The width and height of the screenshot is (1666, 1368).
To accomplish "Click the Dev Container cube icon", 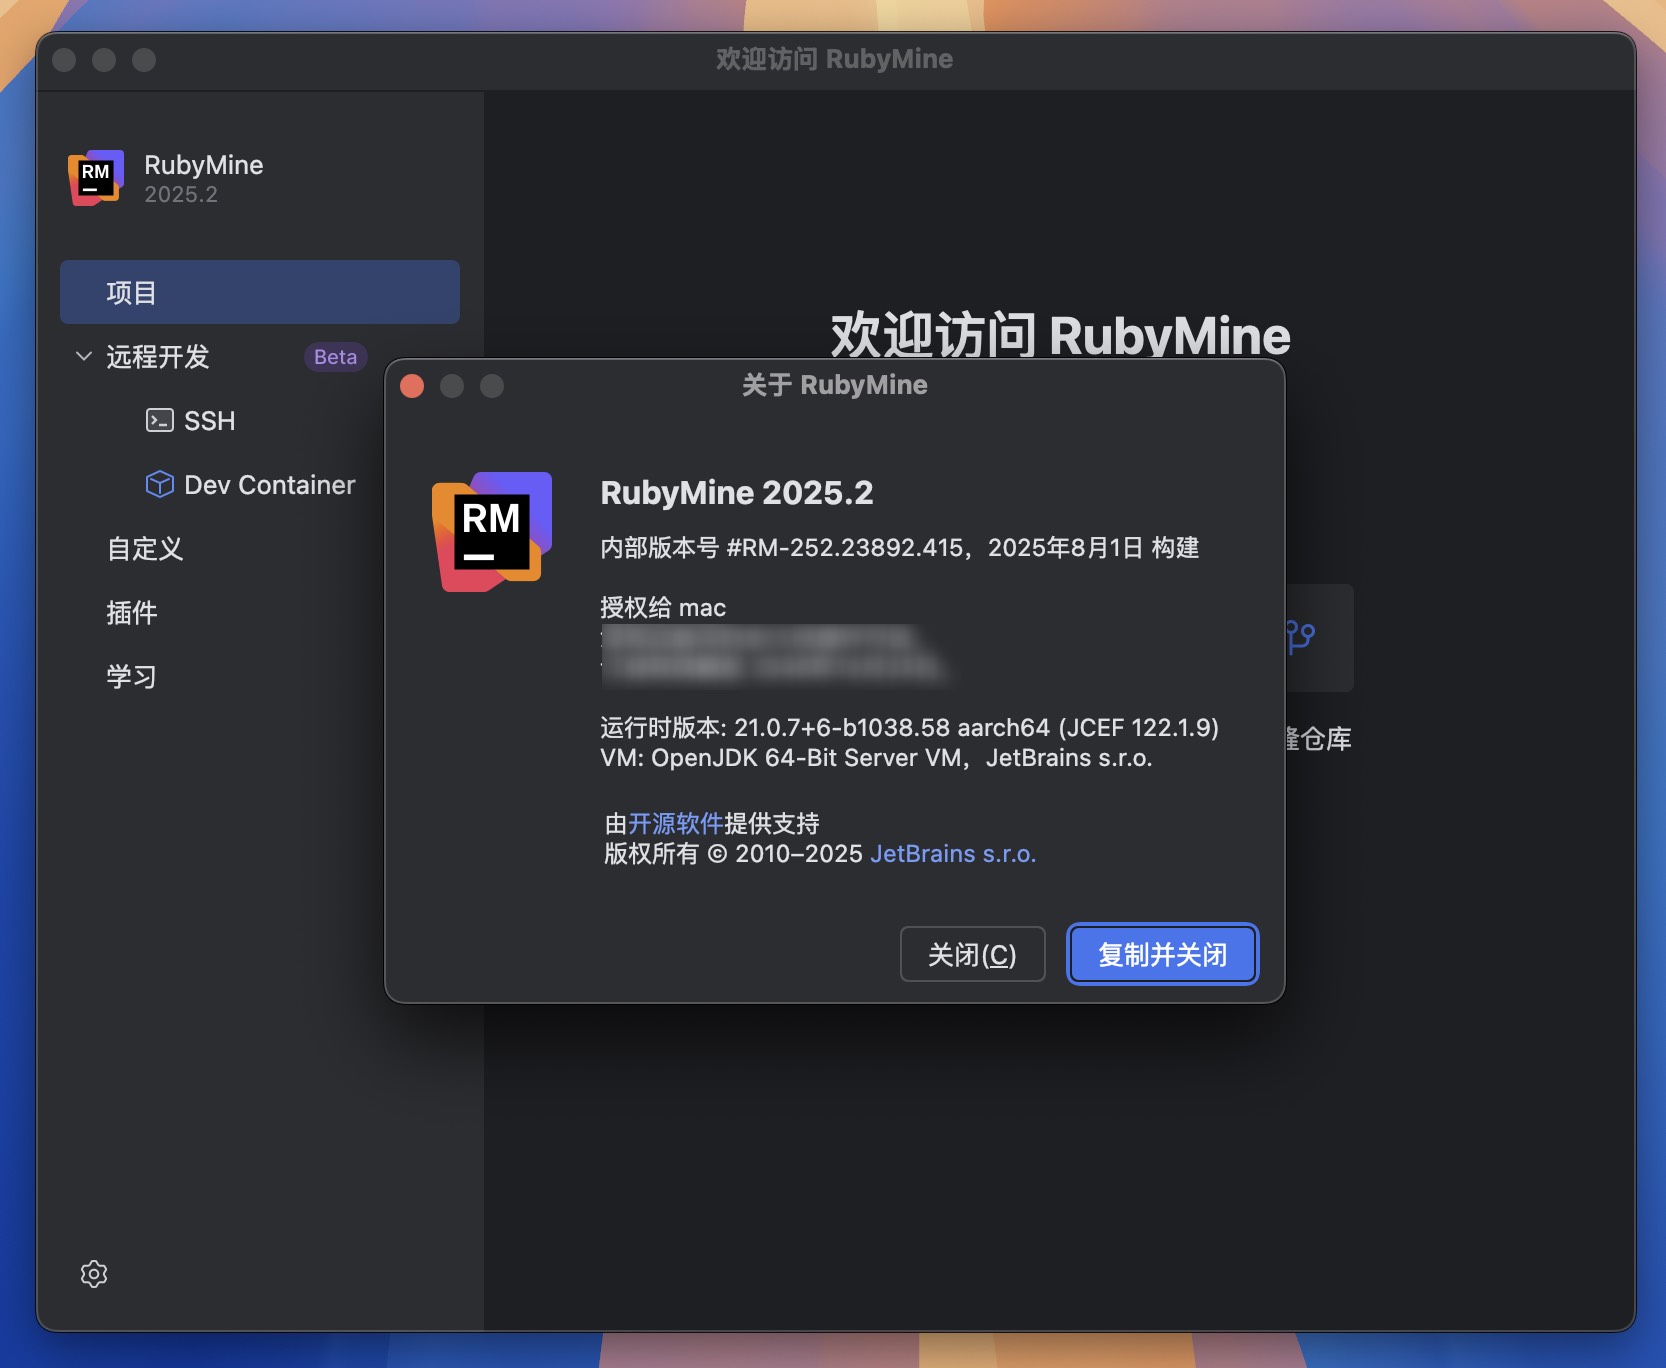I will [160, 484].
